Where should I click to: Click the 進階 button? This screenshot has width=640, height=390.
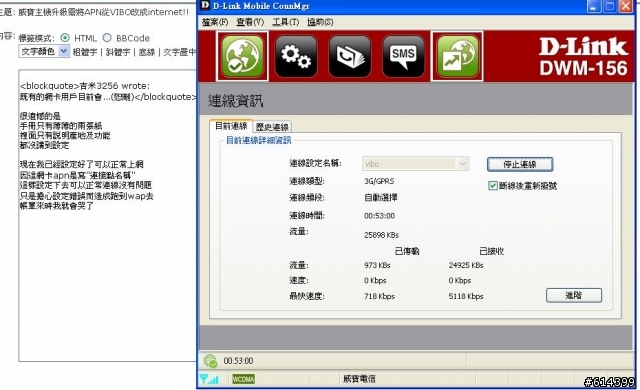[574, 295]
